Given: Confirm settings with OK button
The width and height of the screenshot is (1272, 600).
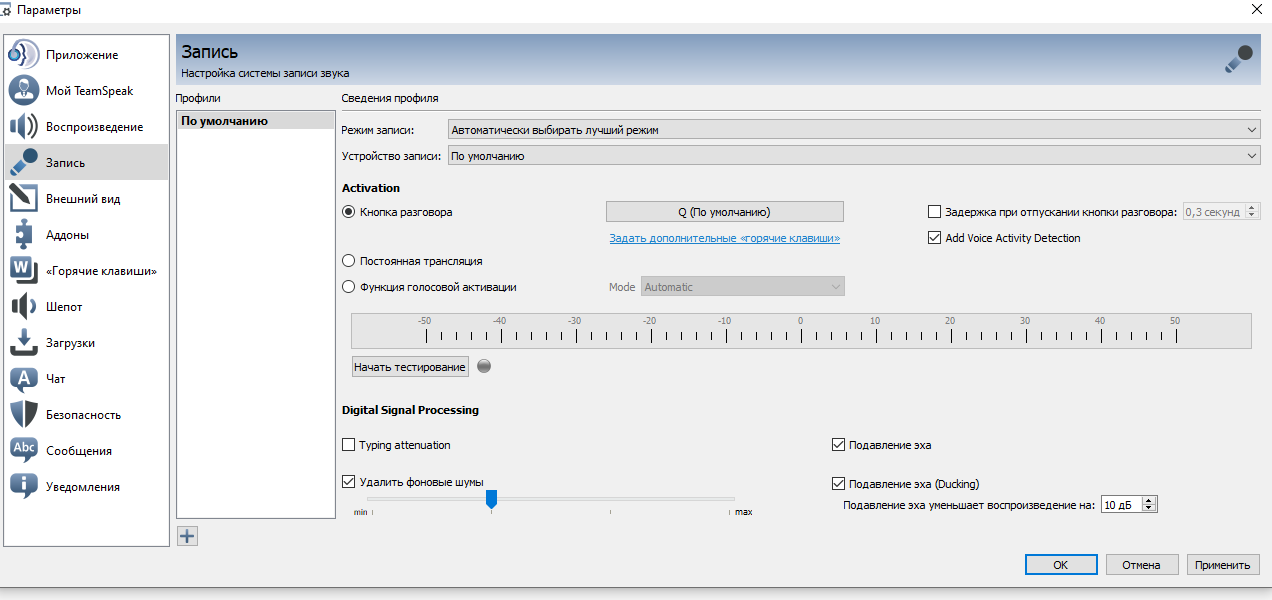Looking at the screenshot, I should click(1061, 565).
